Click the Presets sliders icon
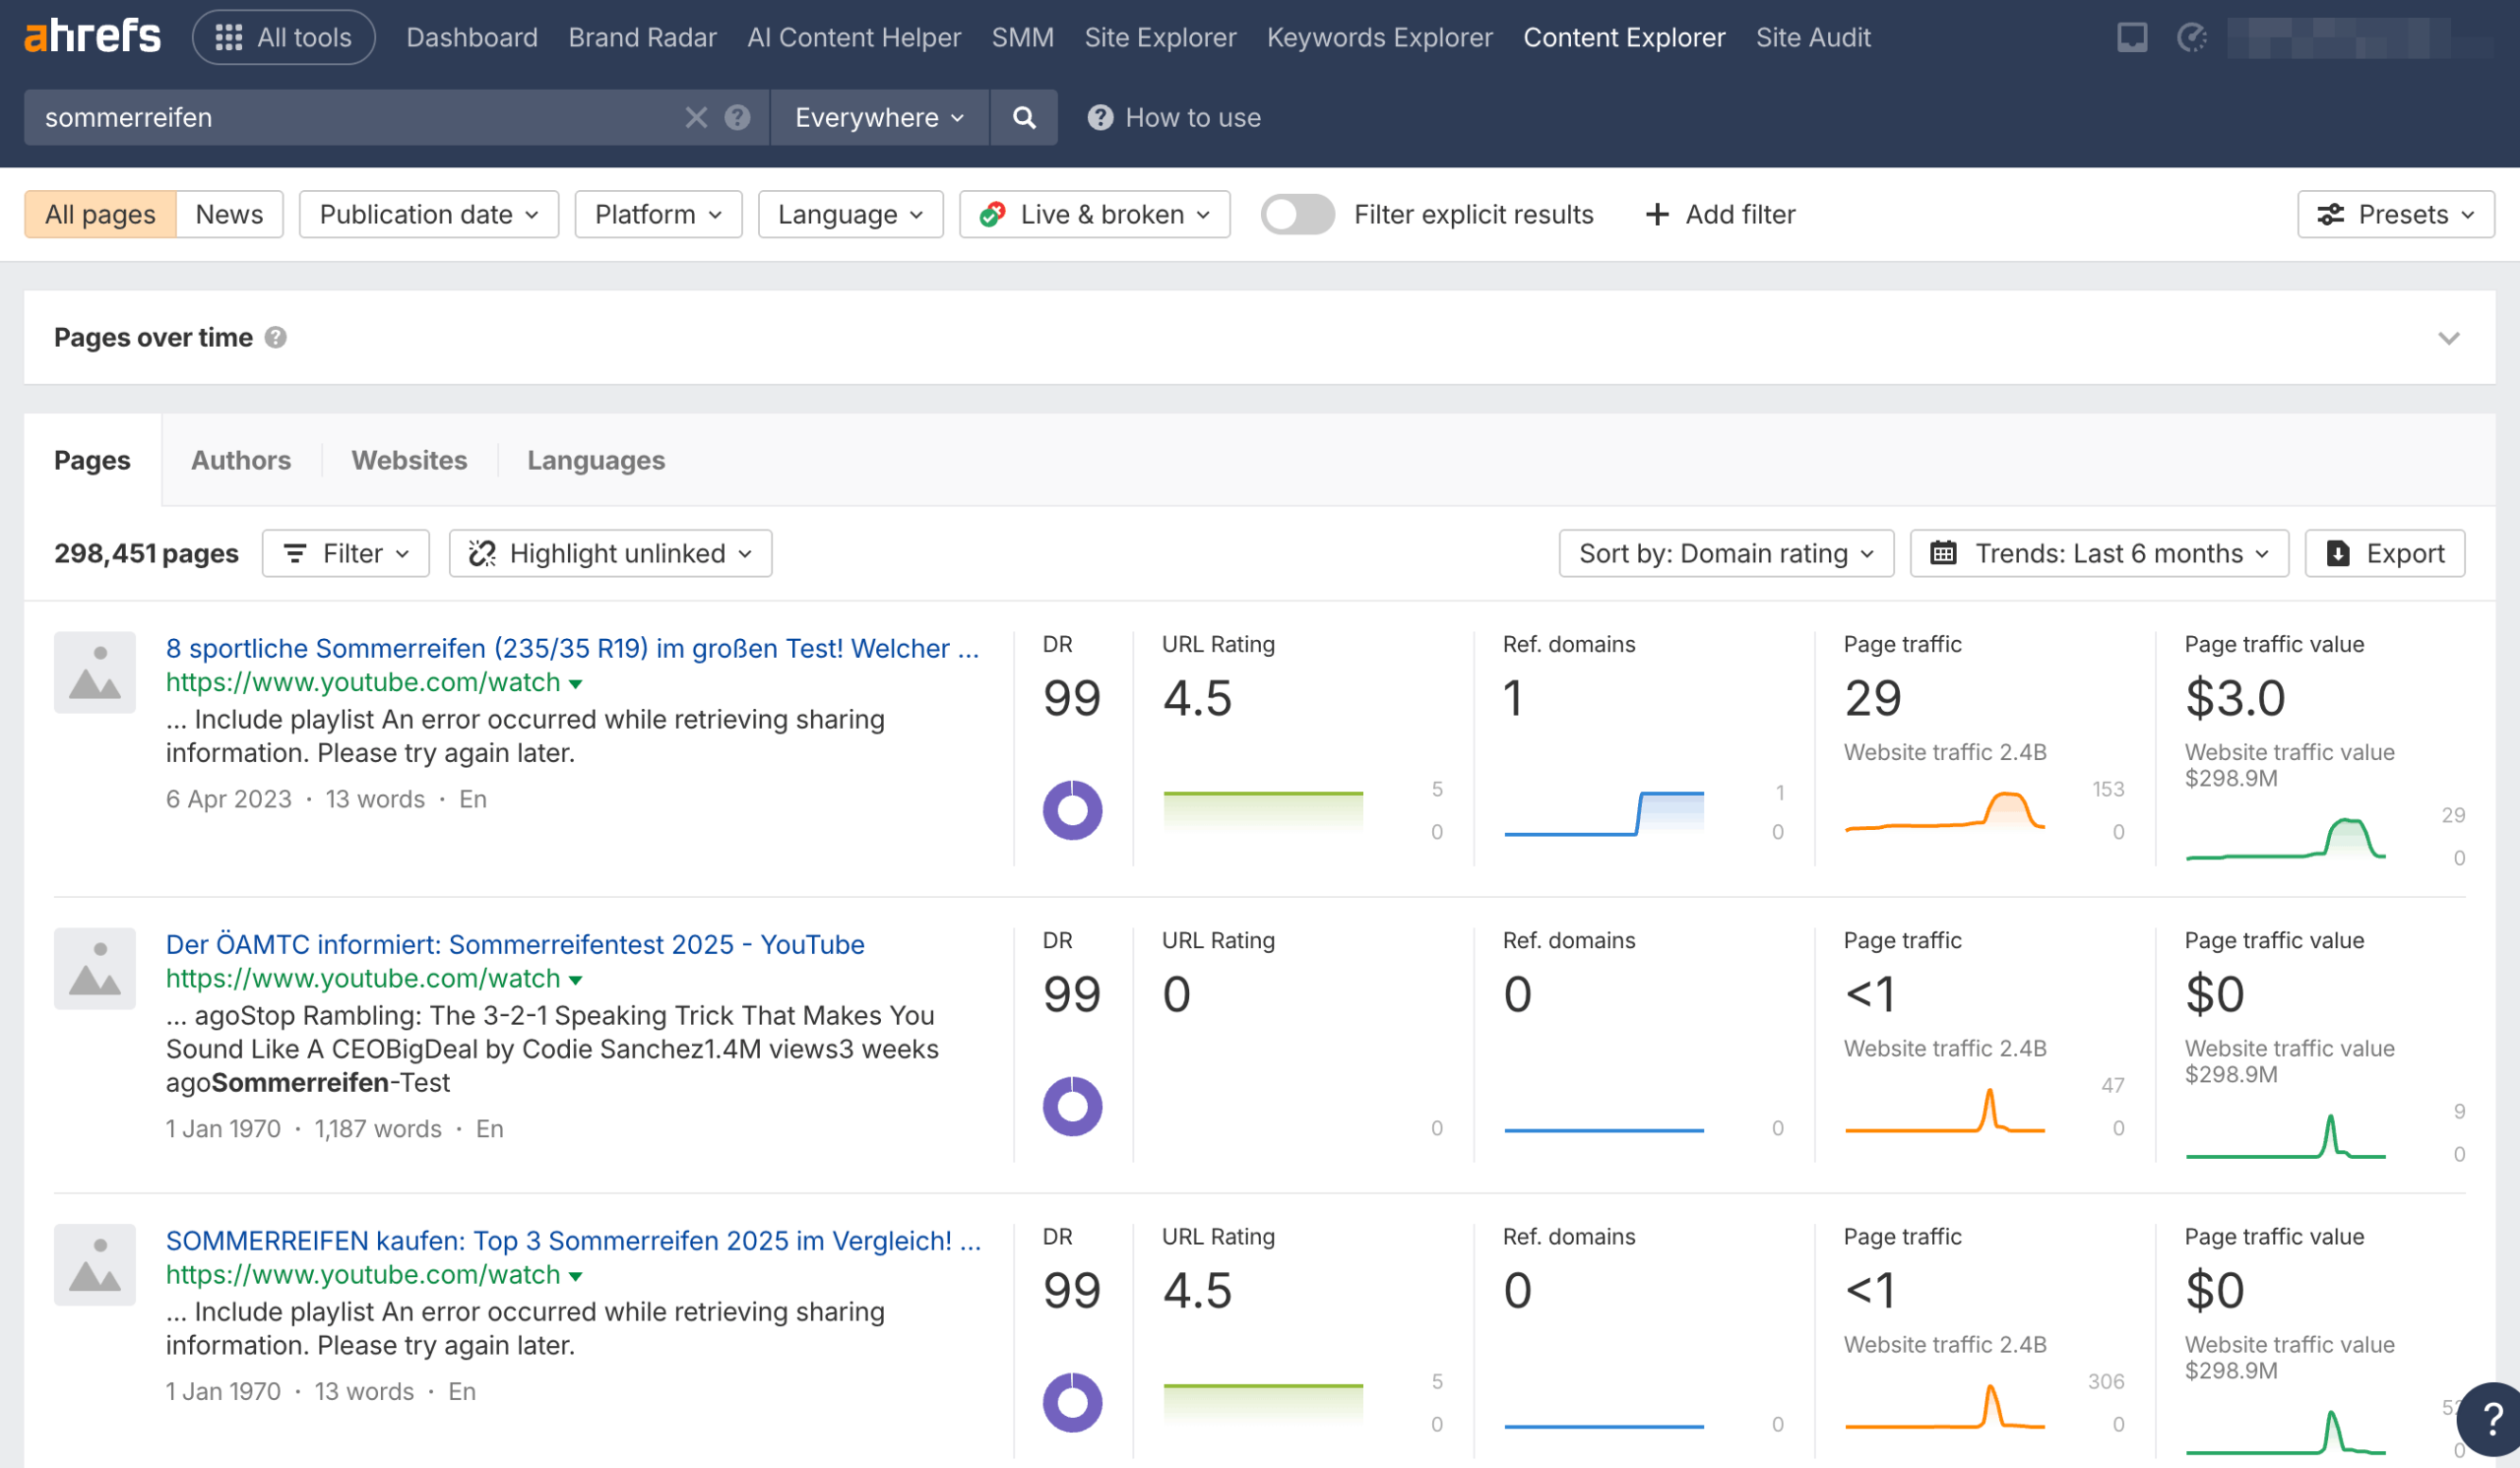The height and width of the screenshot is (1468, 2520). pos(2331,214)
